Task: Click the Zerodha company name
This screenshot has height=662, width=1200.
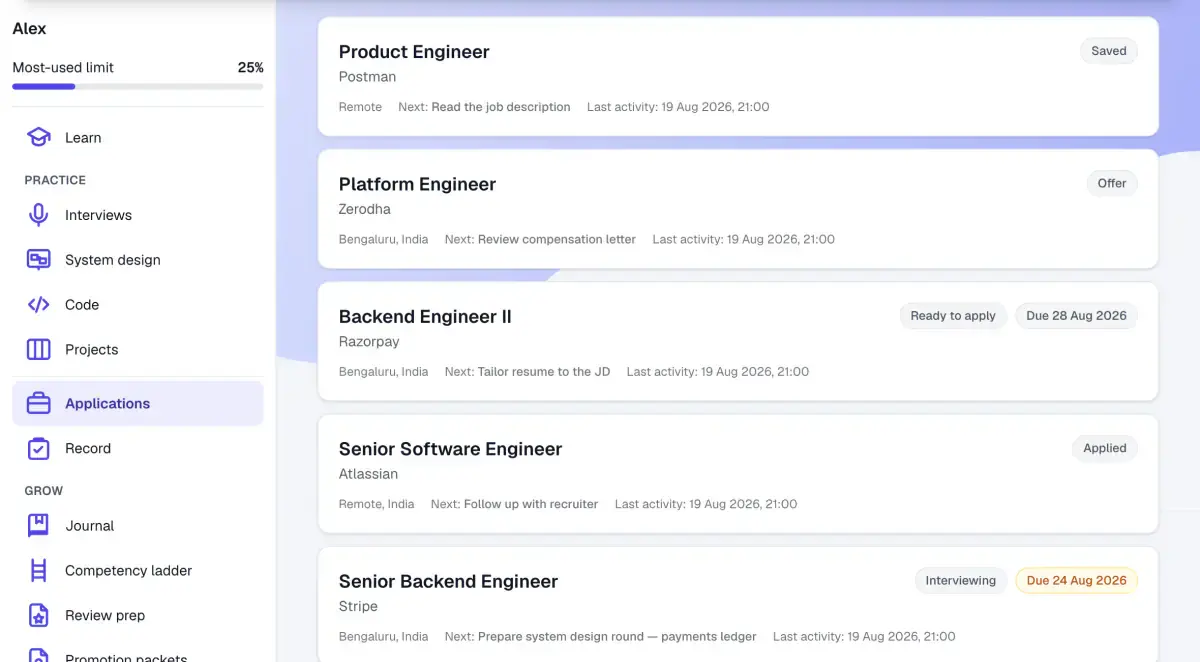Action: (365, 209)
